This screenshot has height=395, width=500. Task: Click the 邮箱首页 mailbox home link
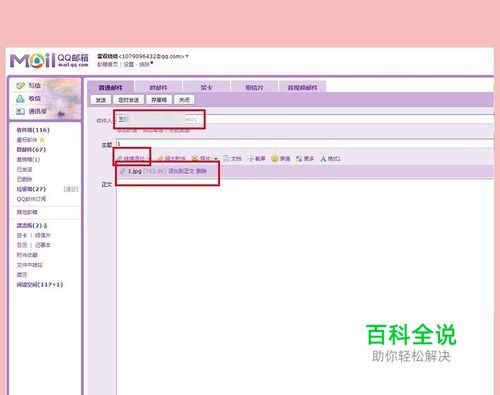tap(107, 64)
